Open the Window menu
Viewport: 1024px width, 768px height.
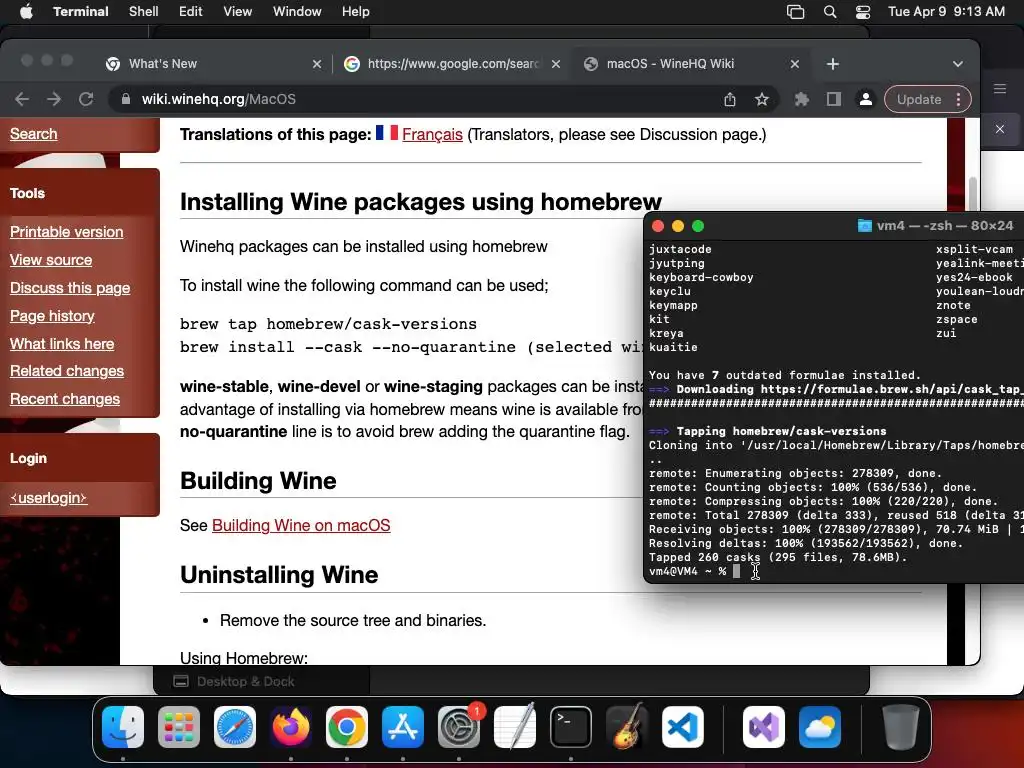click(x=297, y=12)
